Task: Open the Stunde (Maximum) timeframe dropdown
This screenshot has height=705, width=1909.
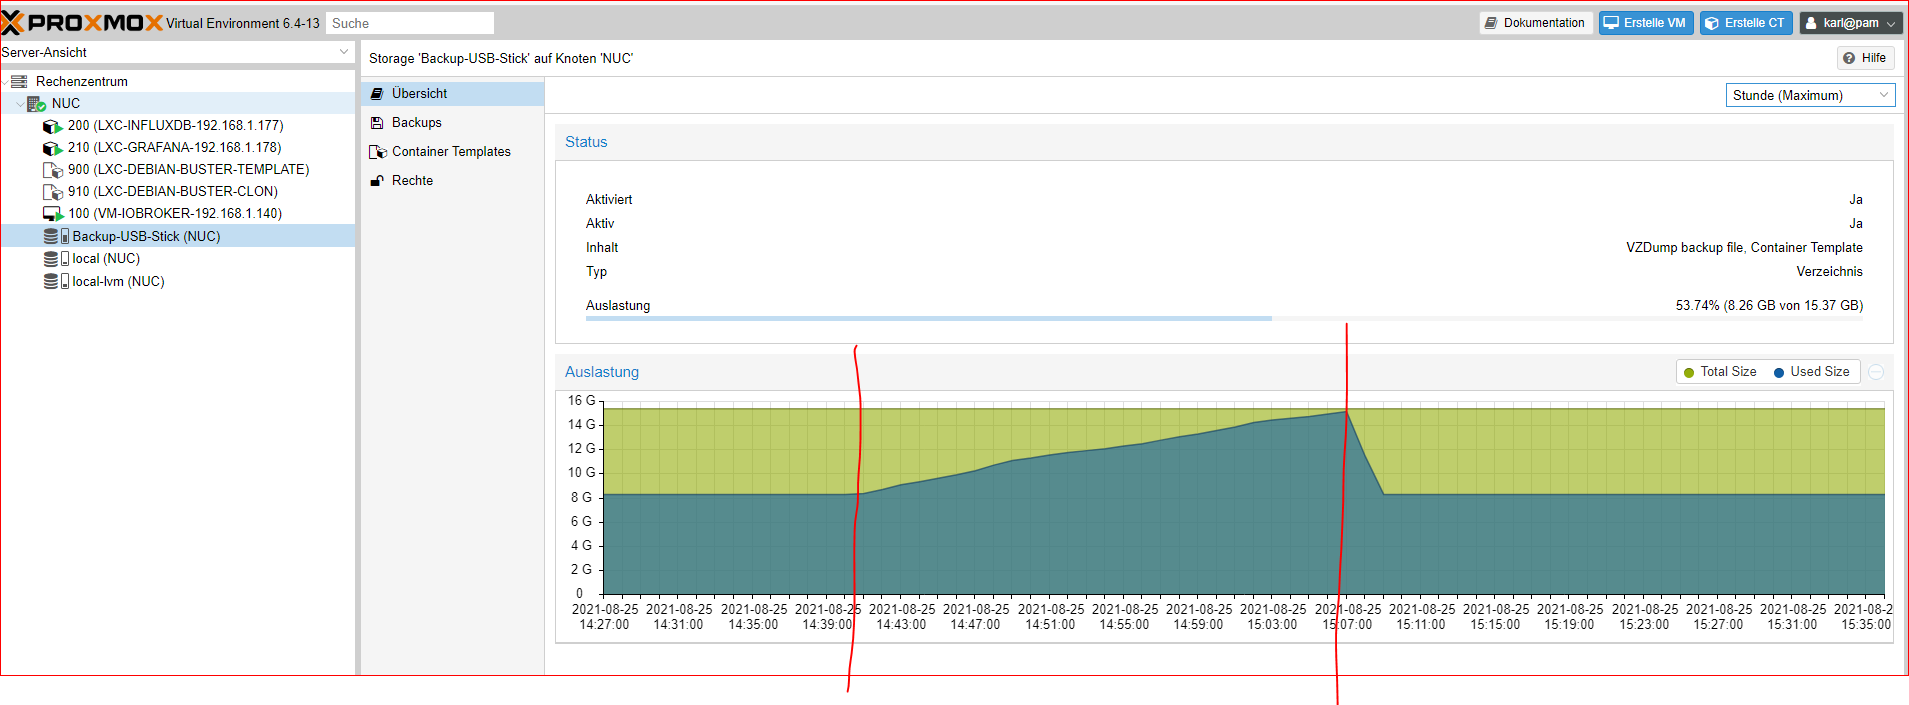Action: [x=1883, y=95]
